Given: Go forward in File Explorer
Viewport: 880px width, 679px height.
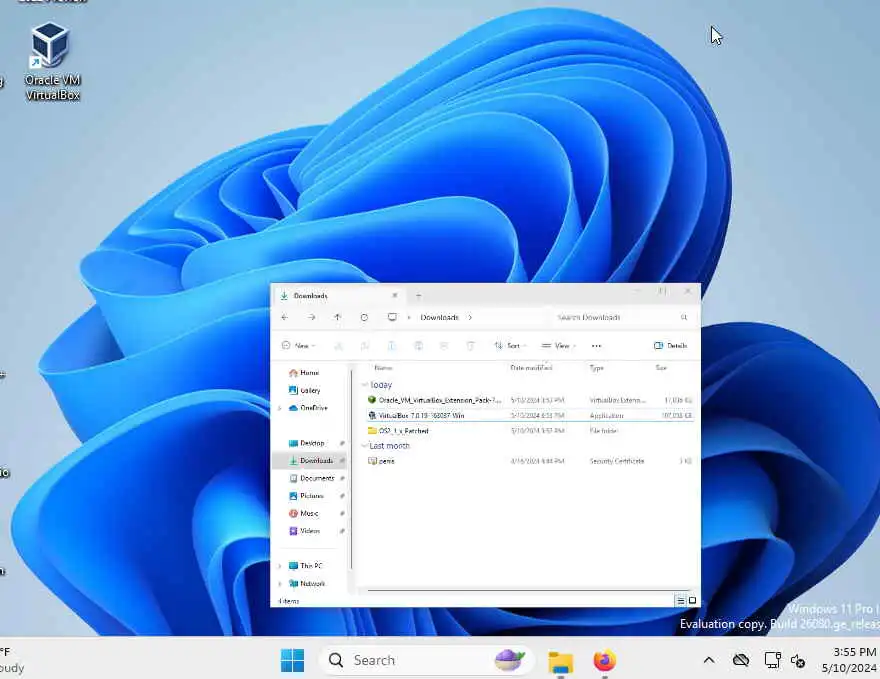Looking at the screenshot, I should [311, 317].
